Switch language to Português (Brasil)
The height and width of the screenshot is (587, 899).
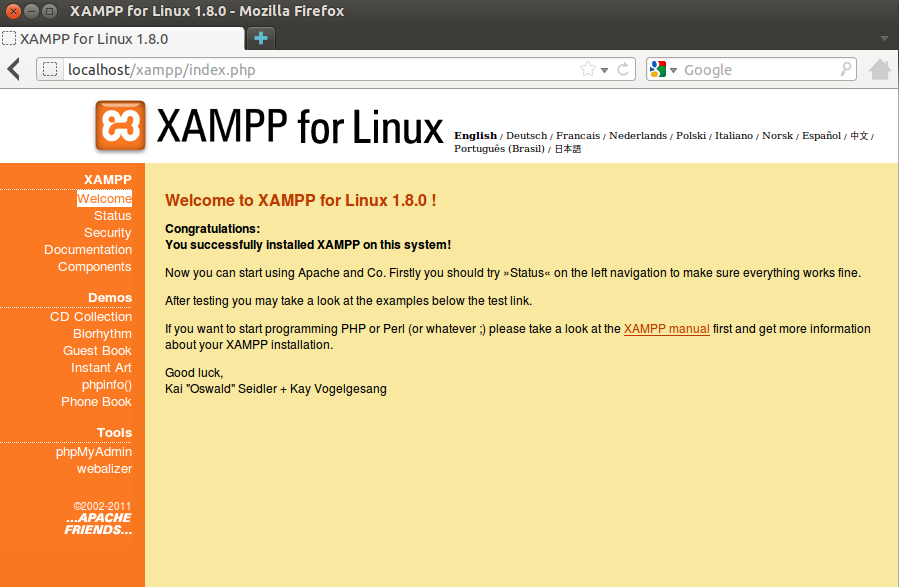pyautogui.click(x=499, y=148)
